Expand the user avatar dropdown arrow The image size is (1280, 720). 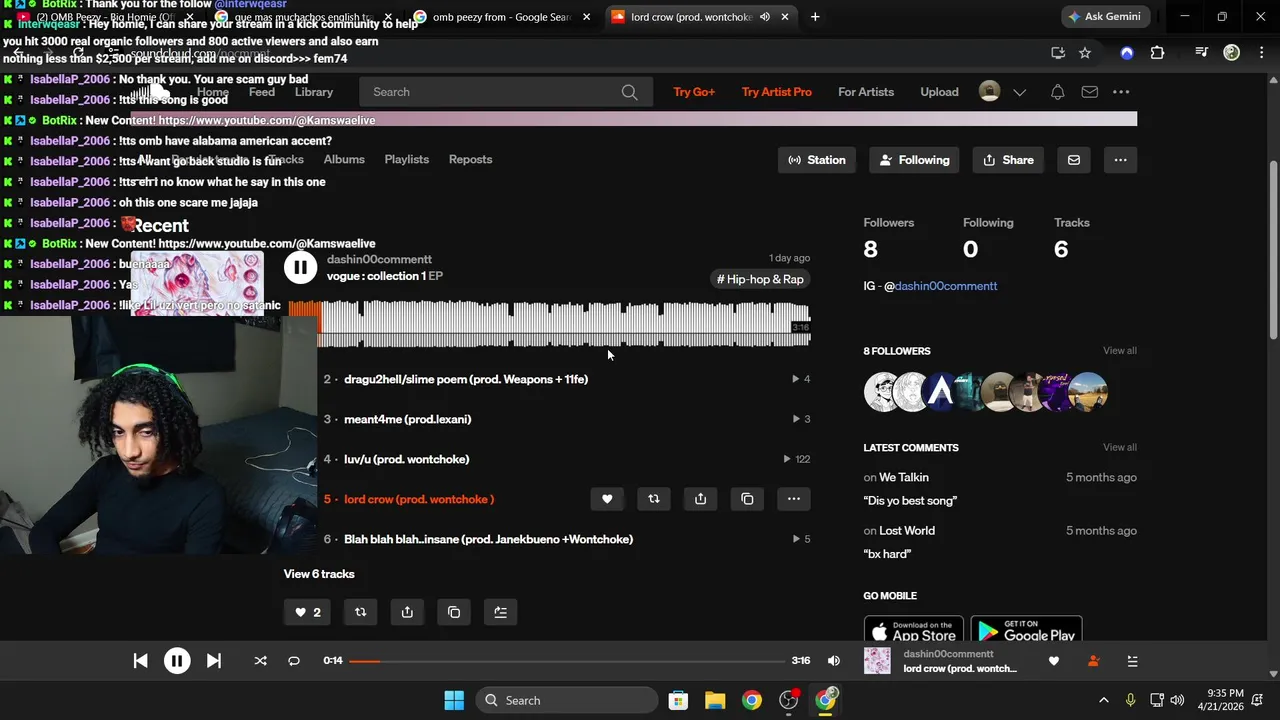pos(1019,92)
